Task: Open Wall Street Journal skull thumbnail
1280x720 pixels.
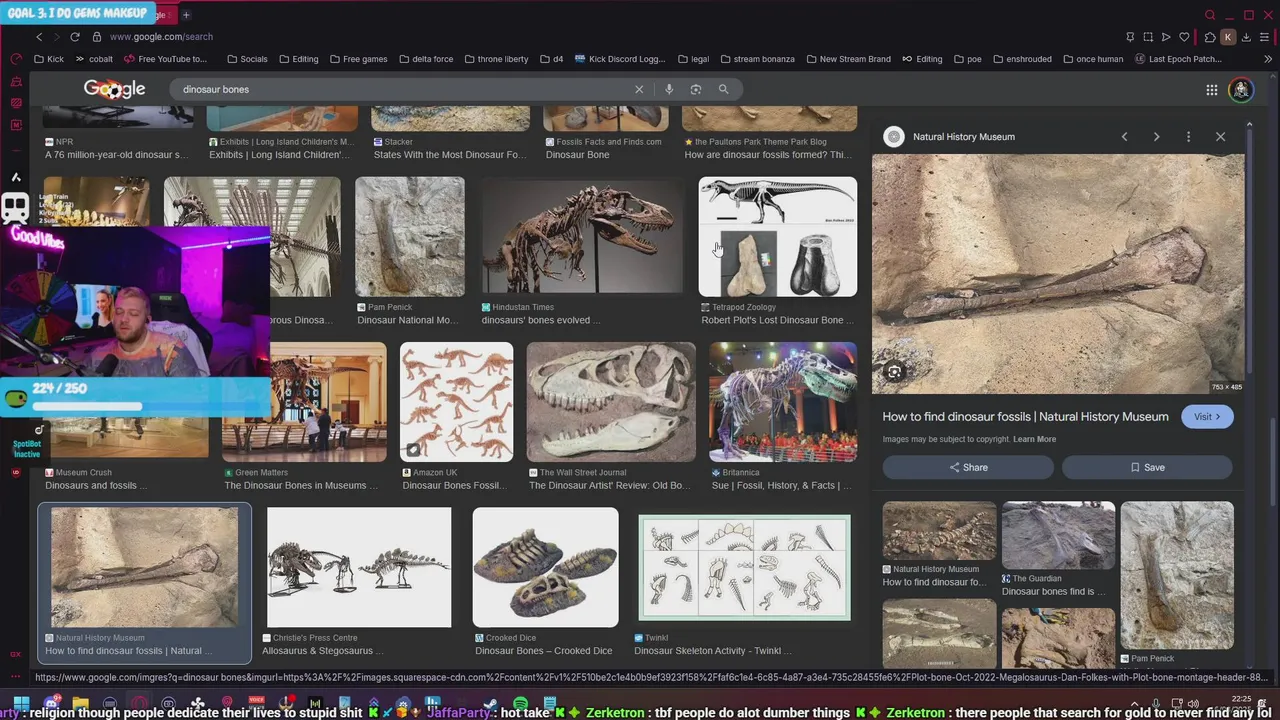Action: click(611, 402)
